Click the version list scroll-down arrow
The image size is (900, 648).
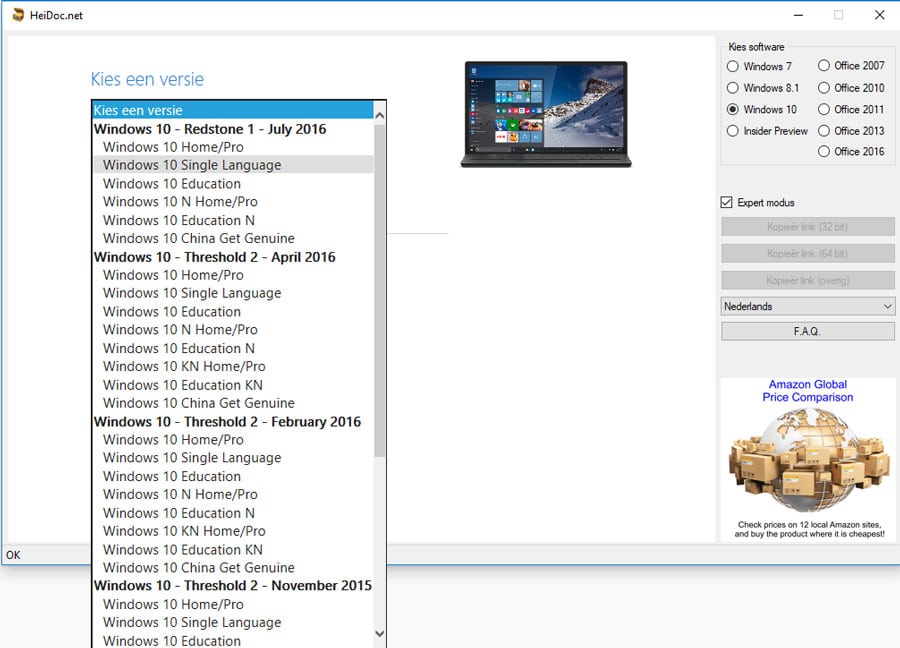(379, 634)
